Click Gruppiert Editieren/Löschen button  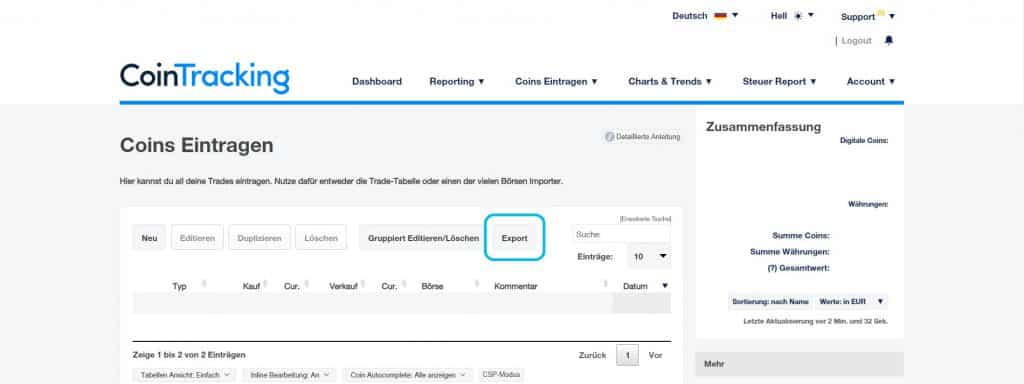pyautogui.click(x=423, y=238)
